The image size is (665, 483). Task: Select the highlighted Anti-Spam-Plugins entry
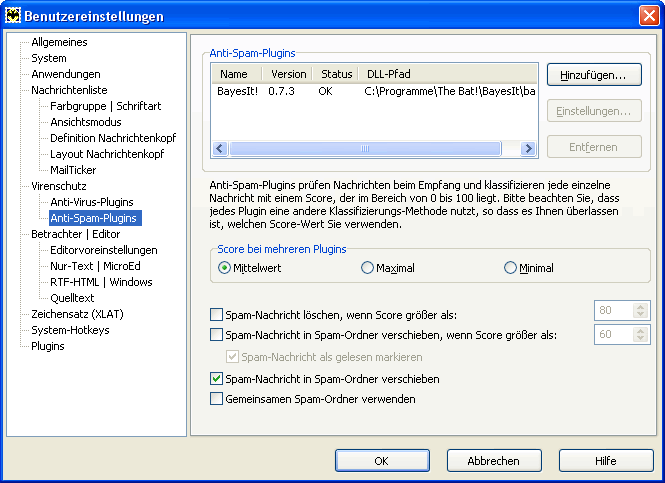pyautogui.click(x=95, y=218)
